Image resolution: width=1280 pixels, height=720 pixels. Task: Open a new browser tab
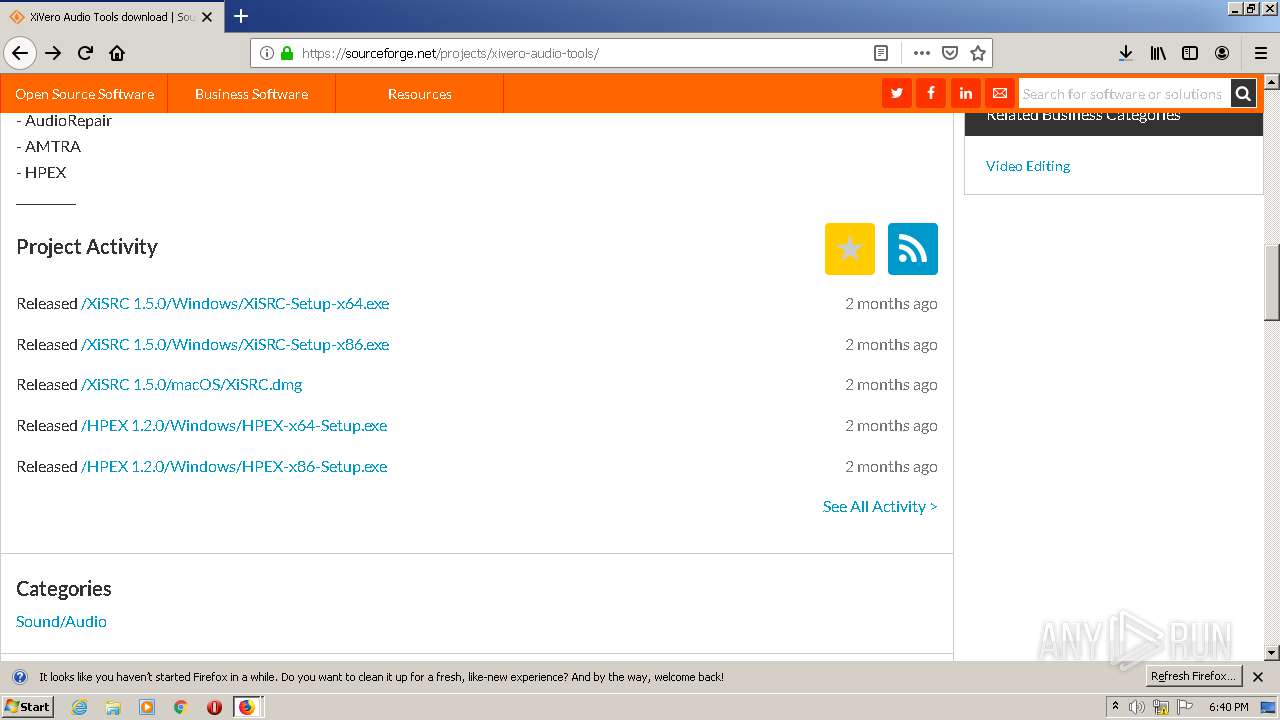tap(241, 16)
